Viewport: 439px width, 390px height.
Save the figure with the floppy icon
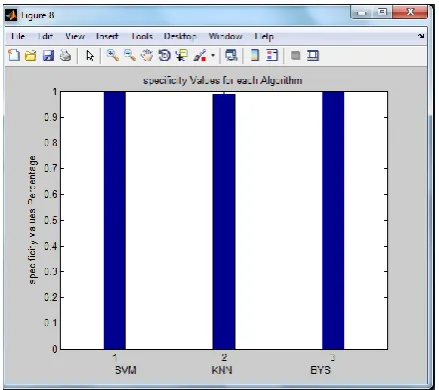point(48,55)
